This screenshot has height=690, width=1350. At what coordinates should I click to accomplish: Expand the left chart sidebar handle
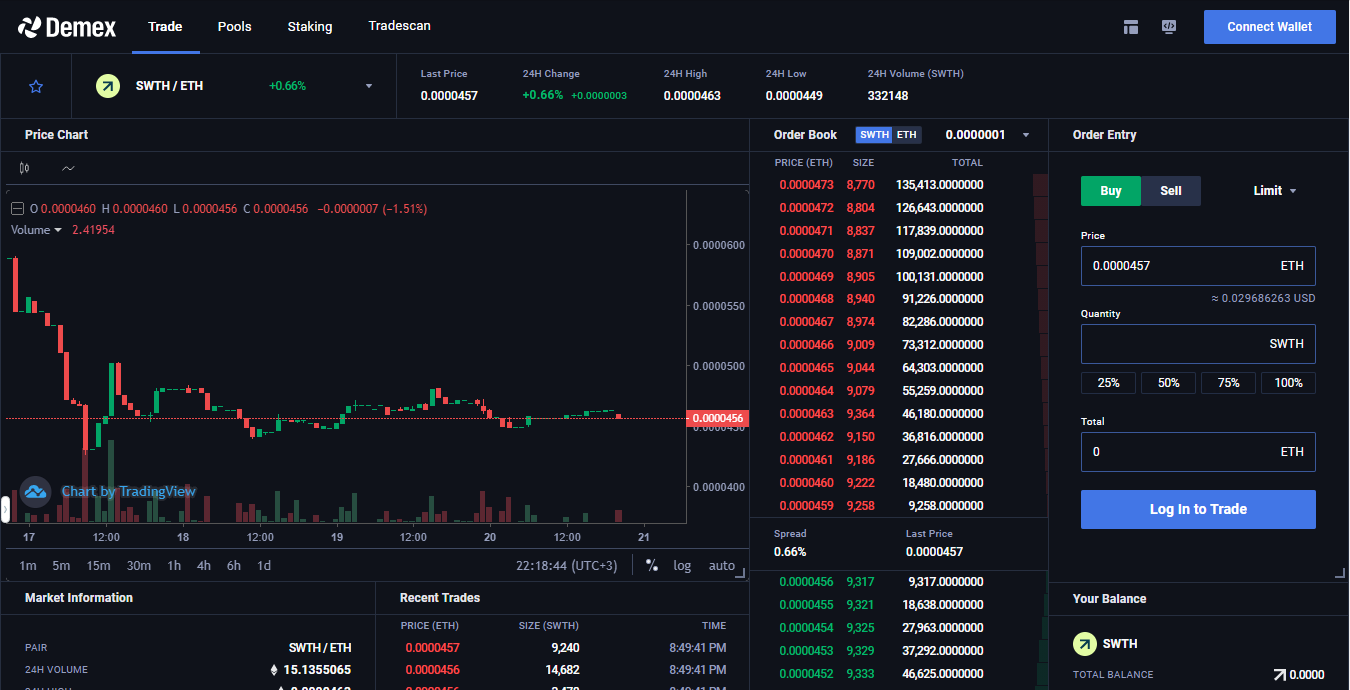tap(5, 510)
